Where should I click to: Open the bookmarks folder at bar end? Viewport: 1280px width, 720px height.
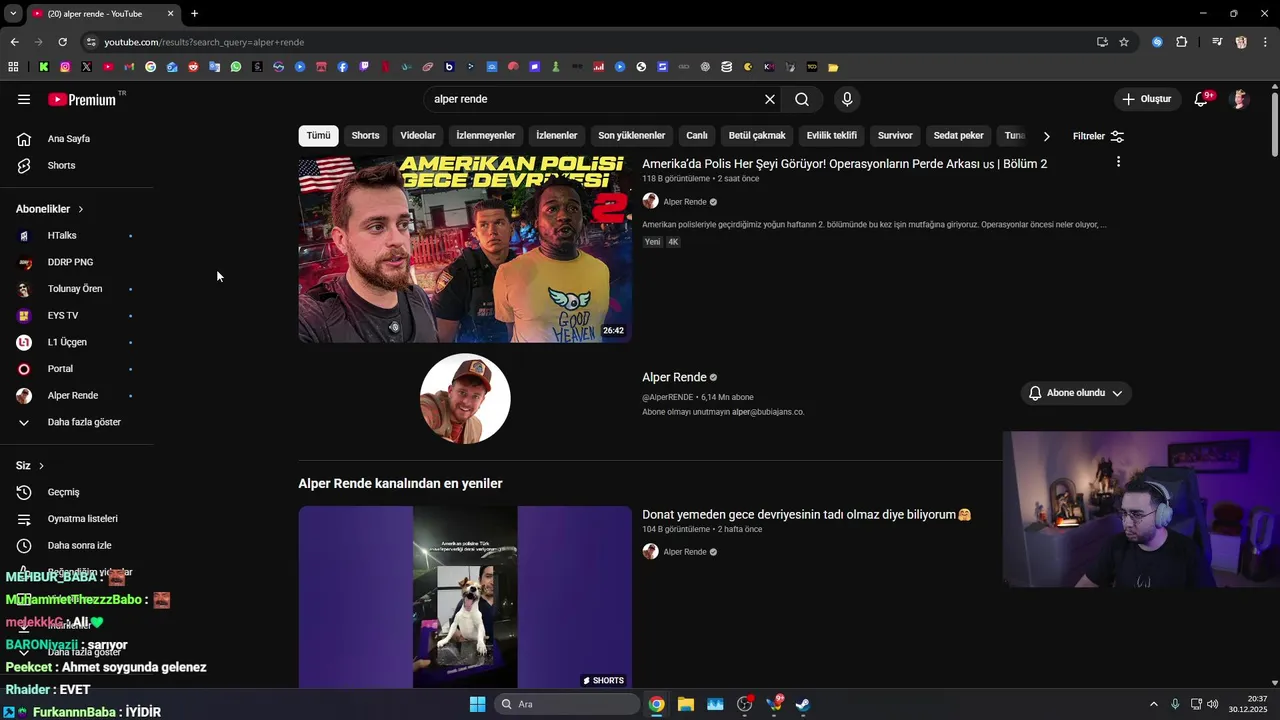pos(833,67)
